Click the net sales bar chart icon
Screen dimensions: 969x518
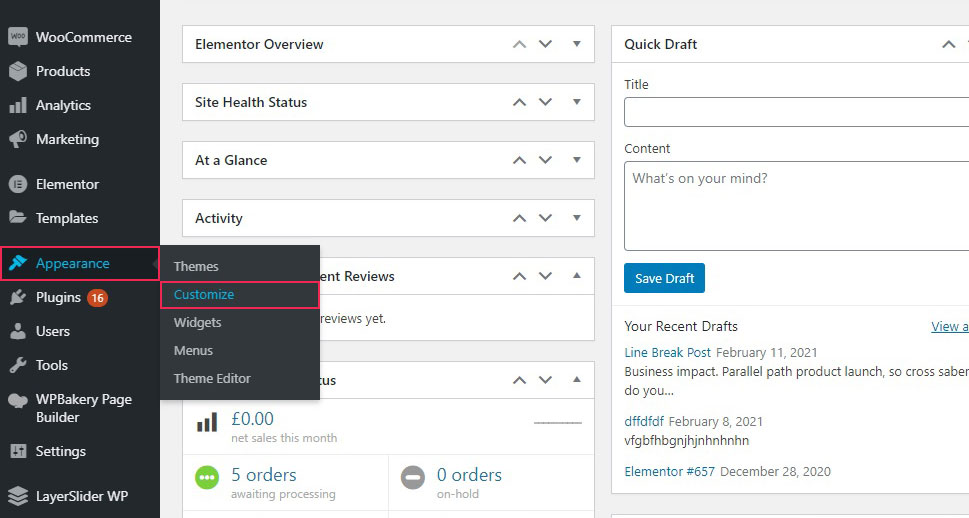click(x=207, y=423)
